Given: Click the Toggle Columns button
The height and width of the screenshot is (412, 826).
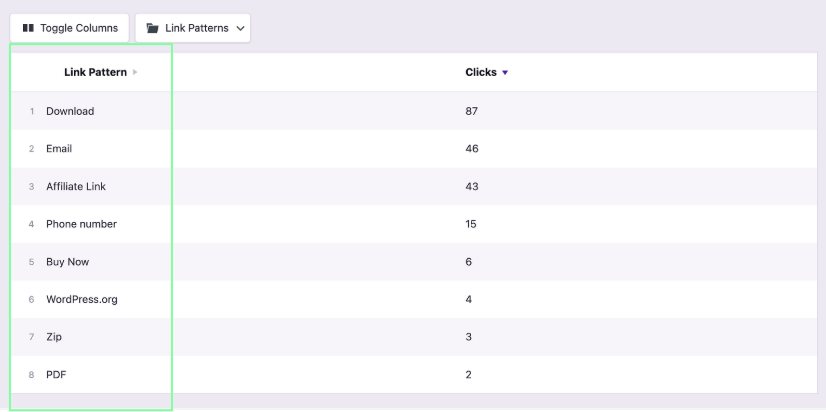Looking at the screenshot, I should click(69, 28).
